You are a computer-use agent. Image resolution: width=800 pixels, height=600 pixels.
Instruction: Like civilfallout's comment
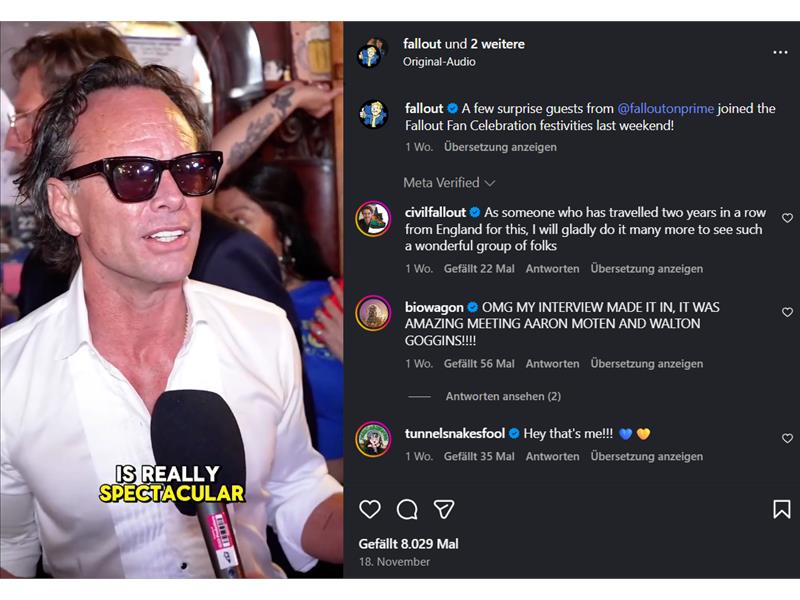[787, 218]
